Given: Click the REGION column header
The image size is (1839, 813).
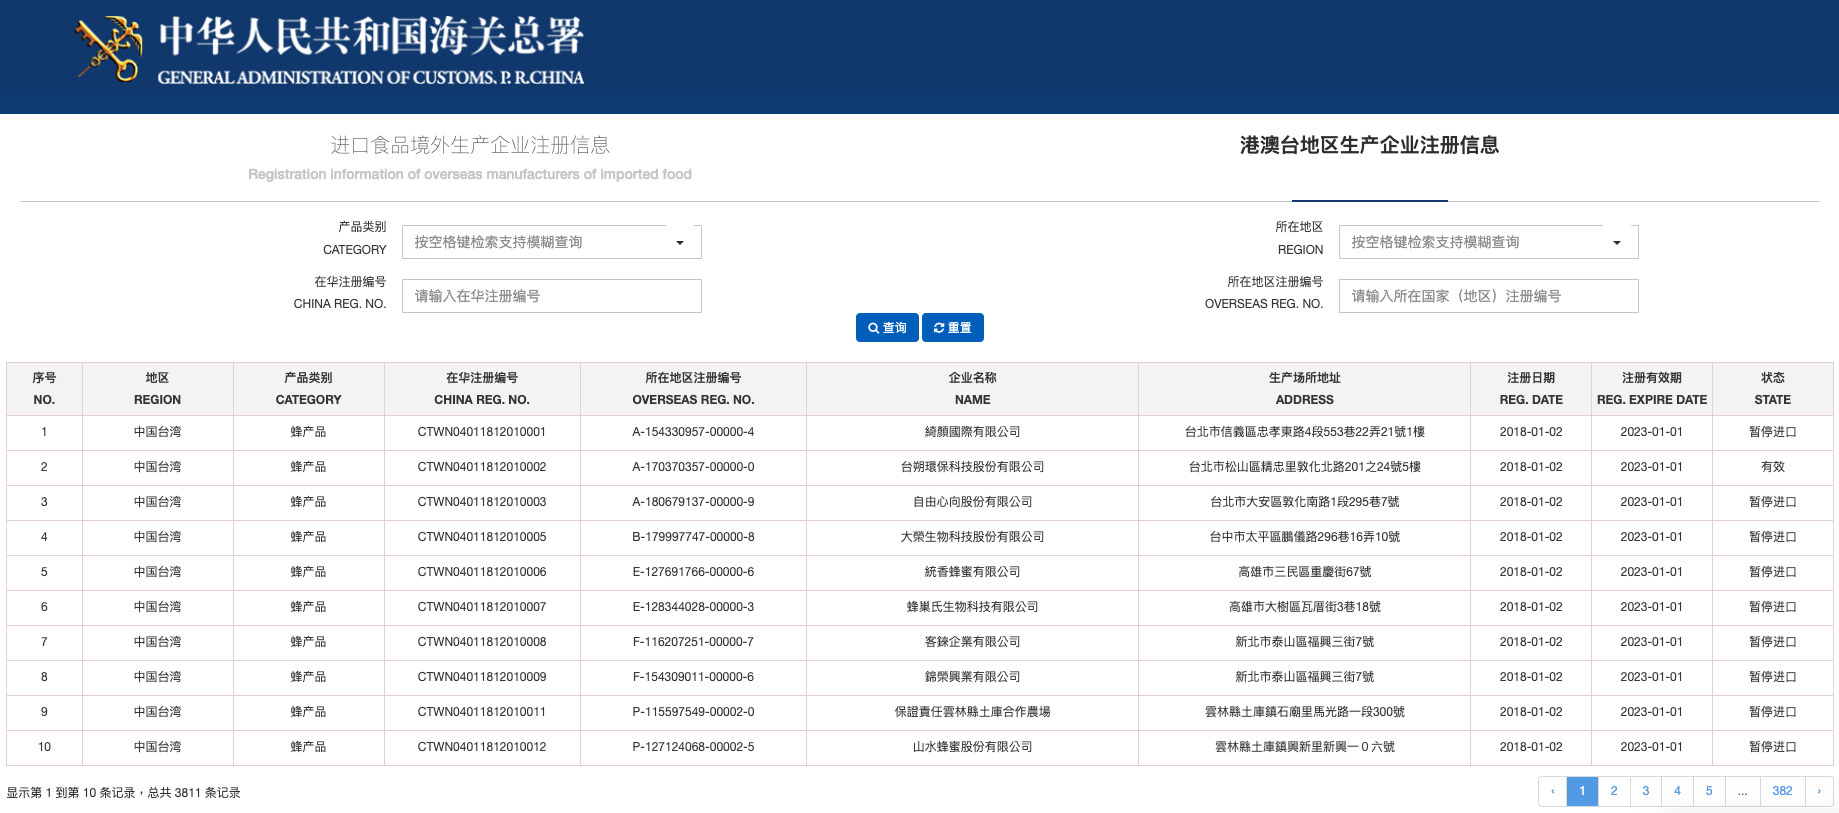Looking at the screenshot, I should coord(158,389).
